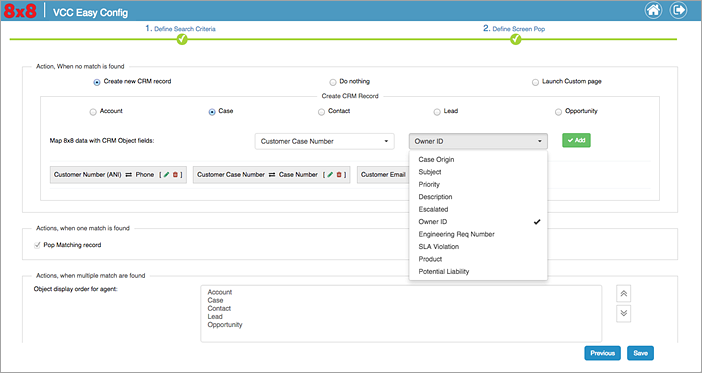Image resolution: width=702 pixels, height=373 pixels.
Task: Pick the checked Owner ID list entry
Action: [478, 222]
